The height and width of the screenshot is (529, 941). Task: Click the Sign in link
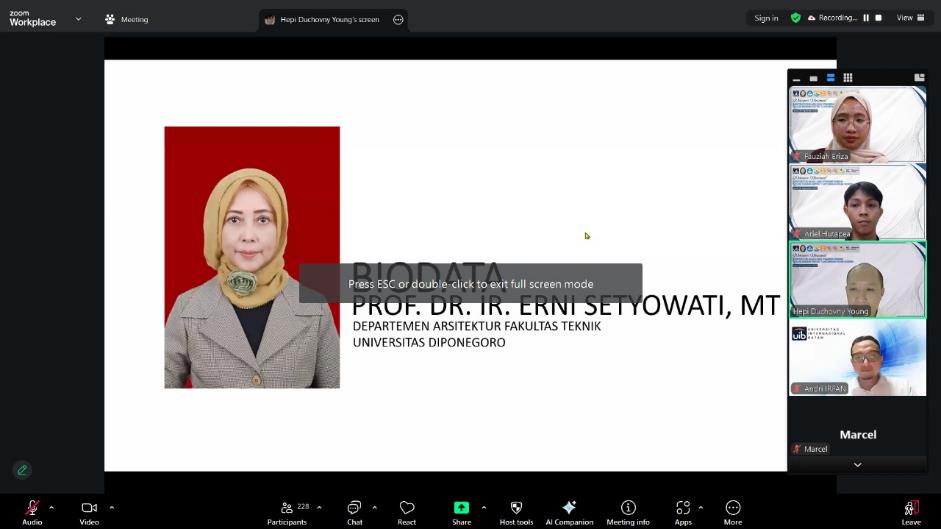tap(766, 18)
